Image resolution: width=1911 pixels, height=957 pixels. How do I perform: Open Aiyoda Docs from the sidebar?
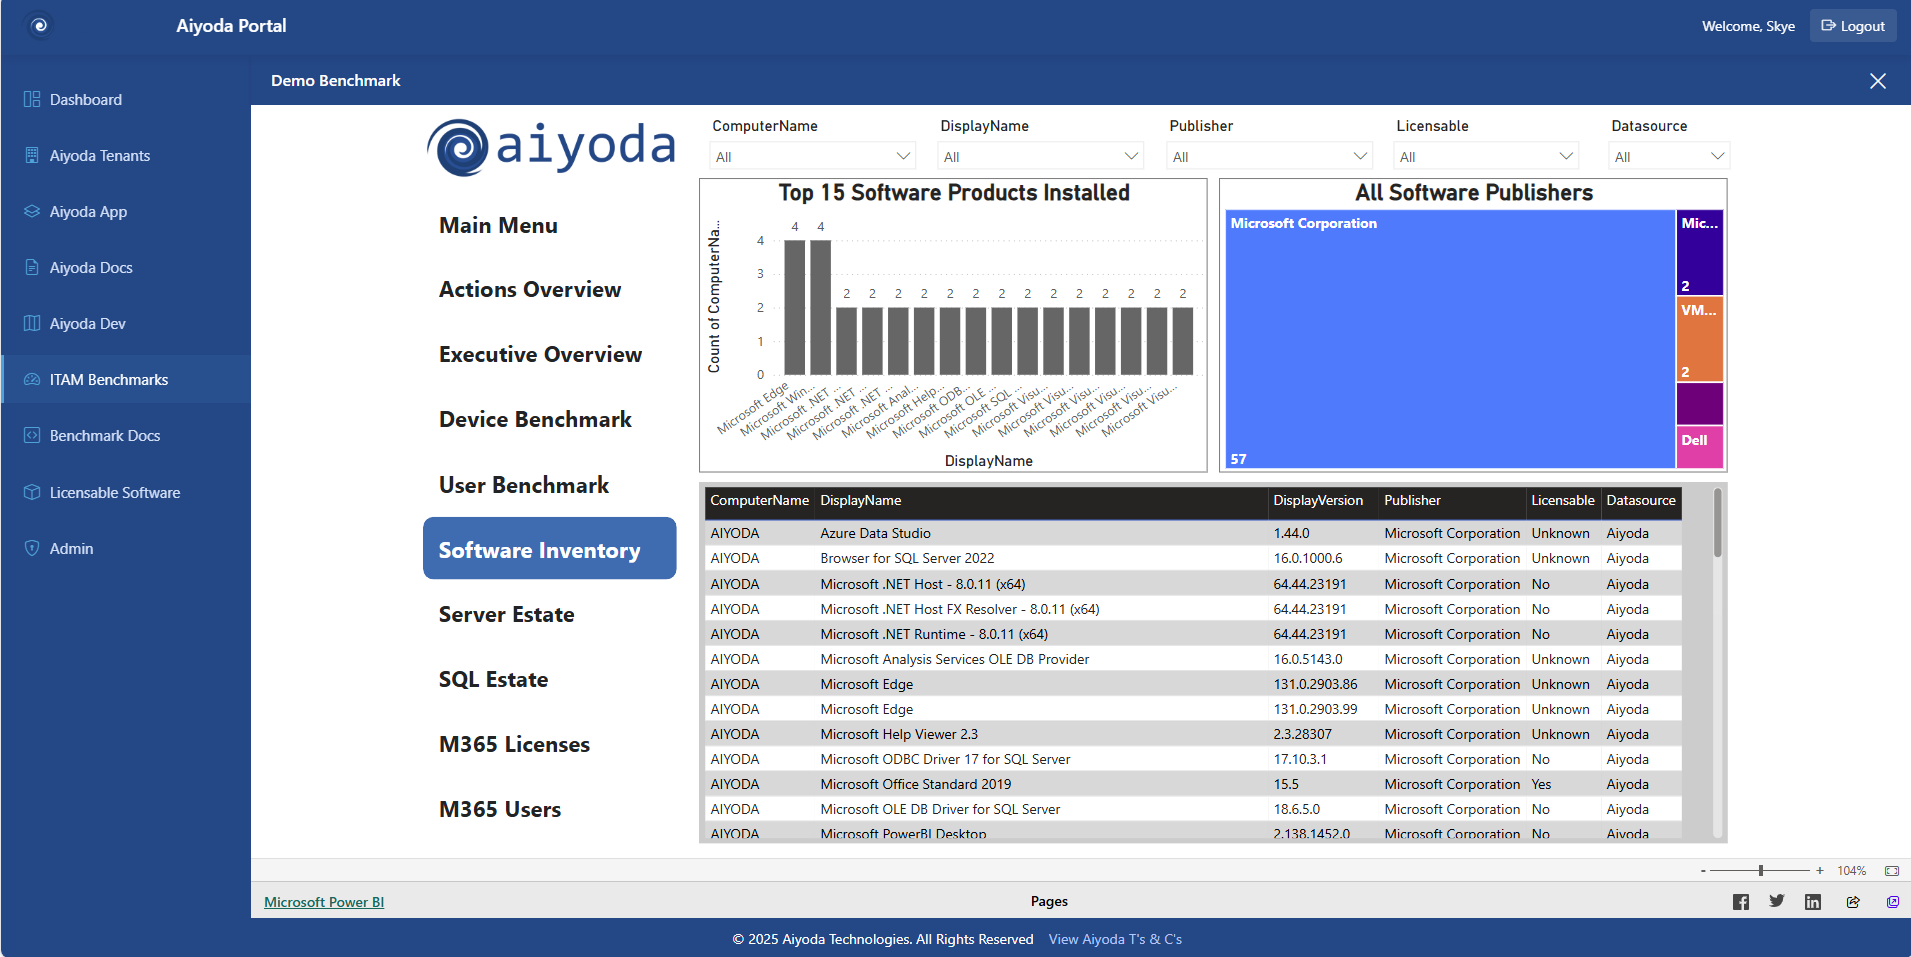tap(91, 267)
